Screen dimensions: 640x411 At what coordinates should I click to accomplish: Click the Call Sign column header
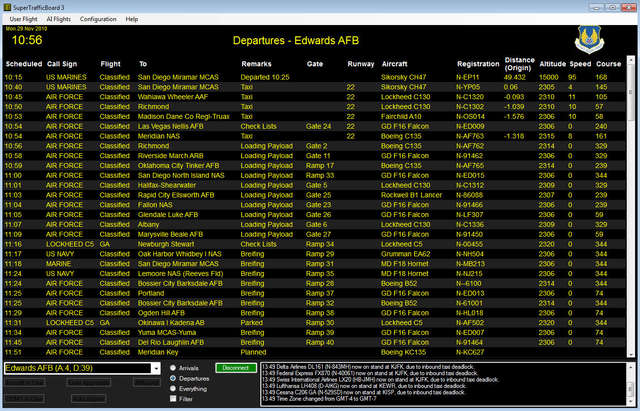[62, 64]
